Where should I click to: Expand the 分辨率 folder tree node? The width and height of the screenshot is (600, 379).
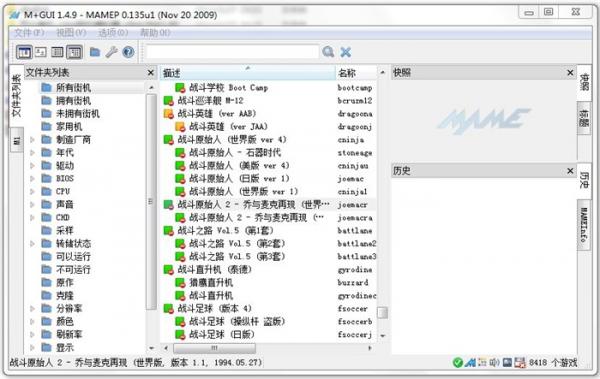coord(32,309)
